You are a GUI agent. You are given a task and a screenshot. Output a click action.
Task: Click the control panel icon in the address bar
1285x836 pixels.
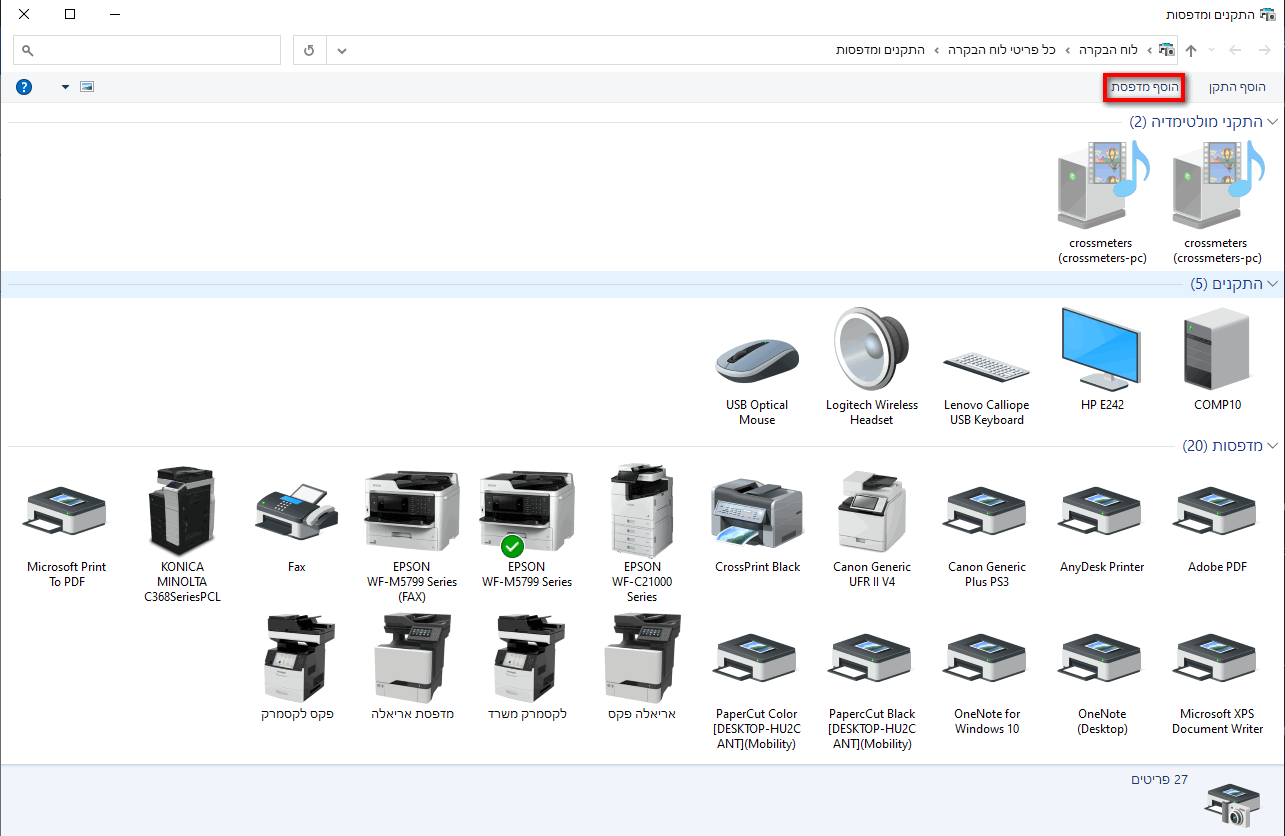(1166, 50)
